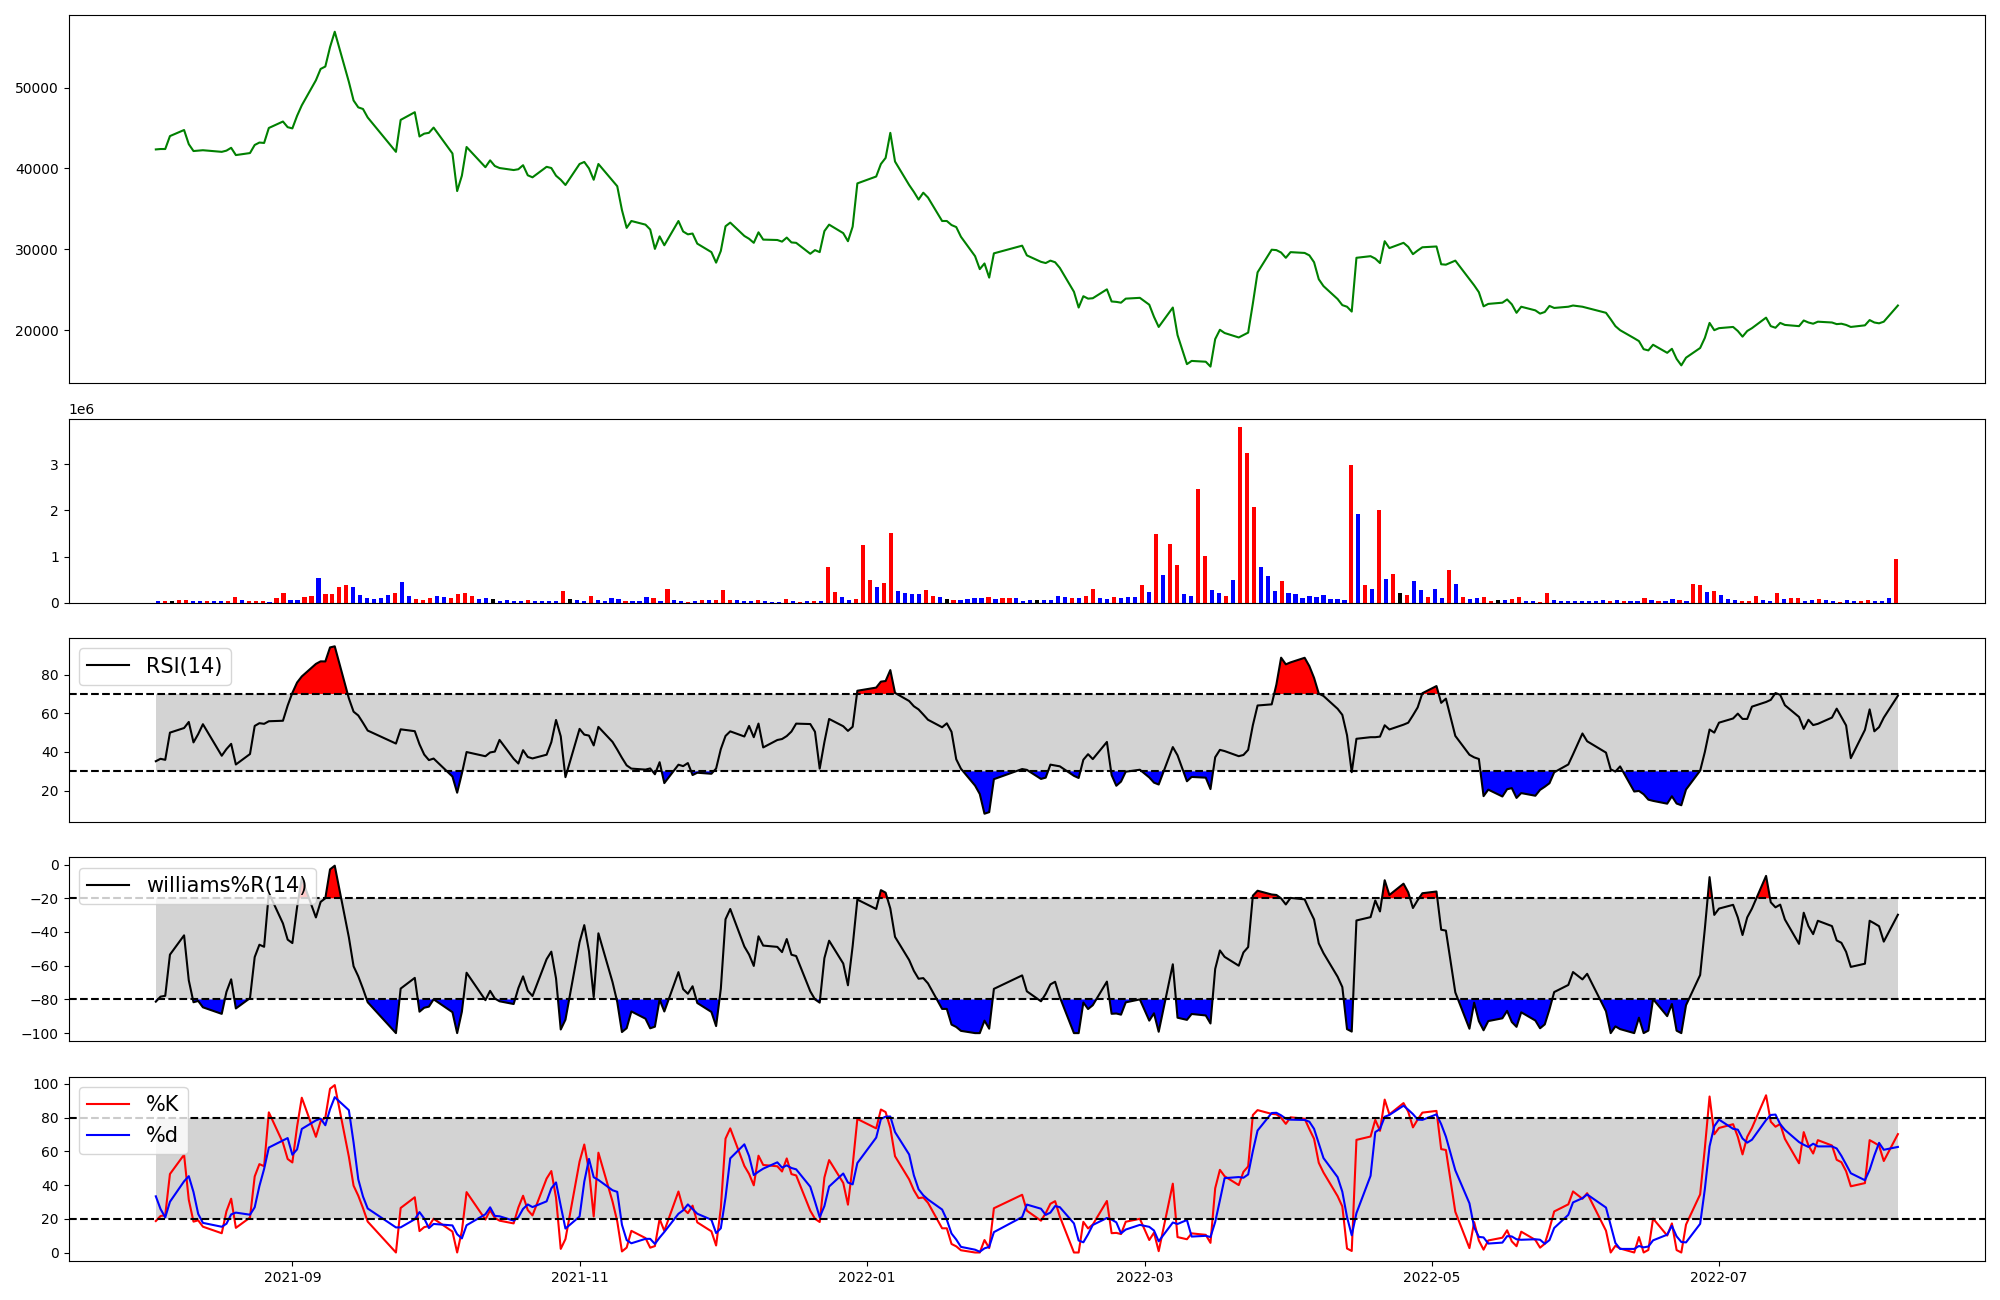Click the 2022-05 date tick label

pos(1431,1277)
